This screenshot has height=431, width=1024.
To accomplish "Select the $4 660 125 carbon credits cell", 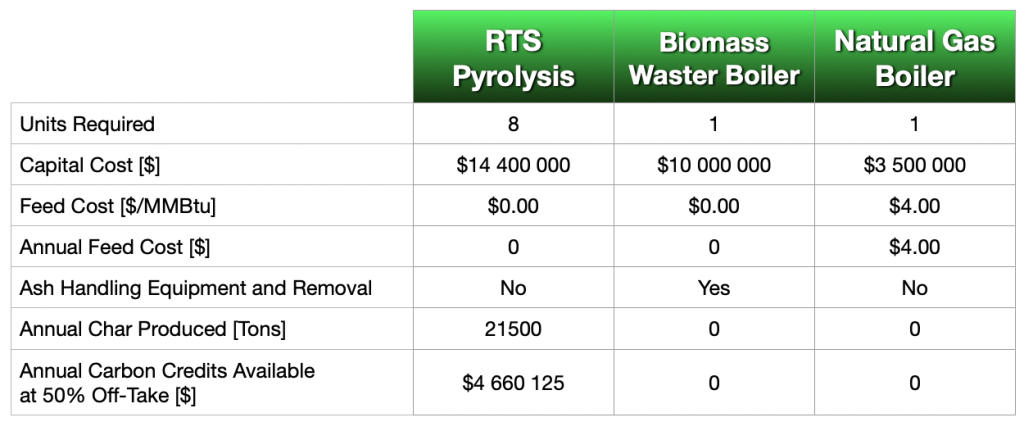I will coord(513,382).
